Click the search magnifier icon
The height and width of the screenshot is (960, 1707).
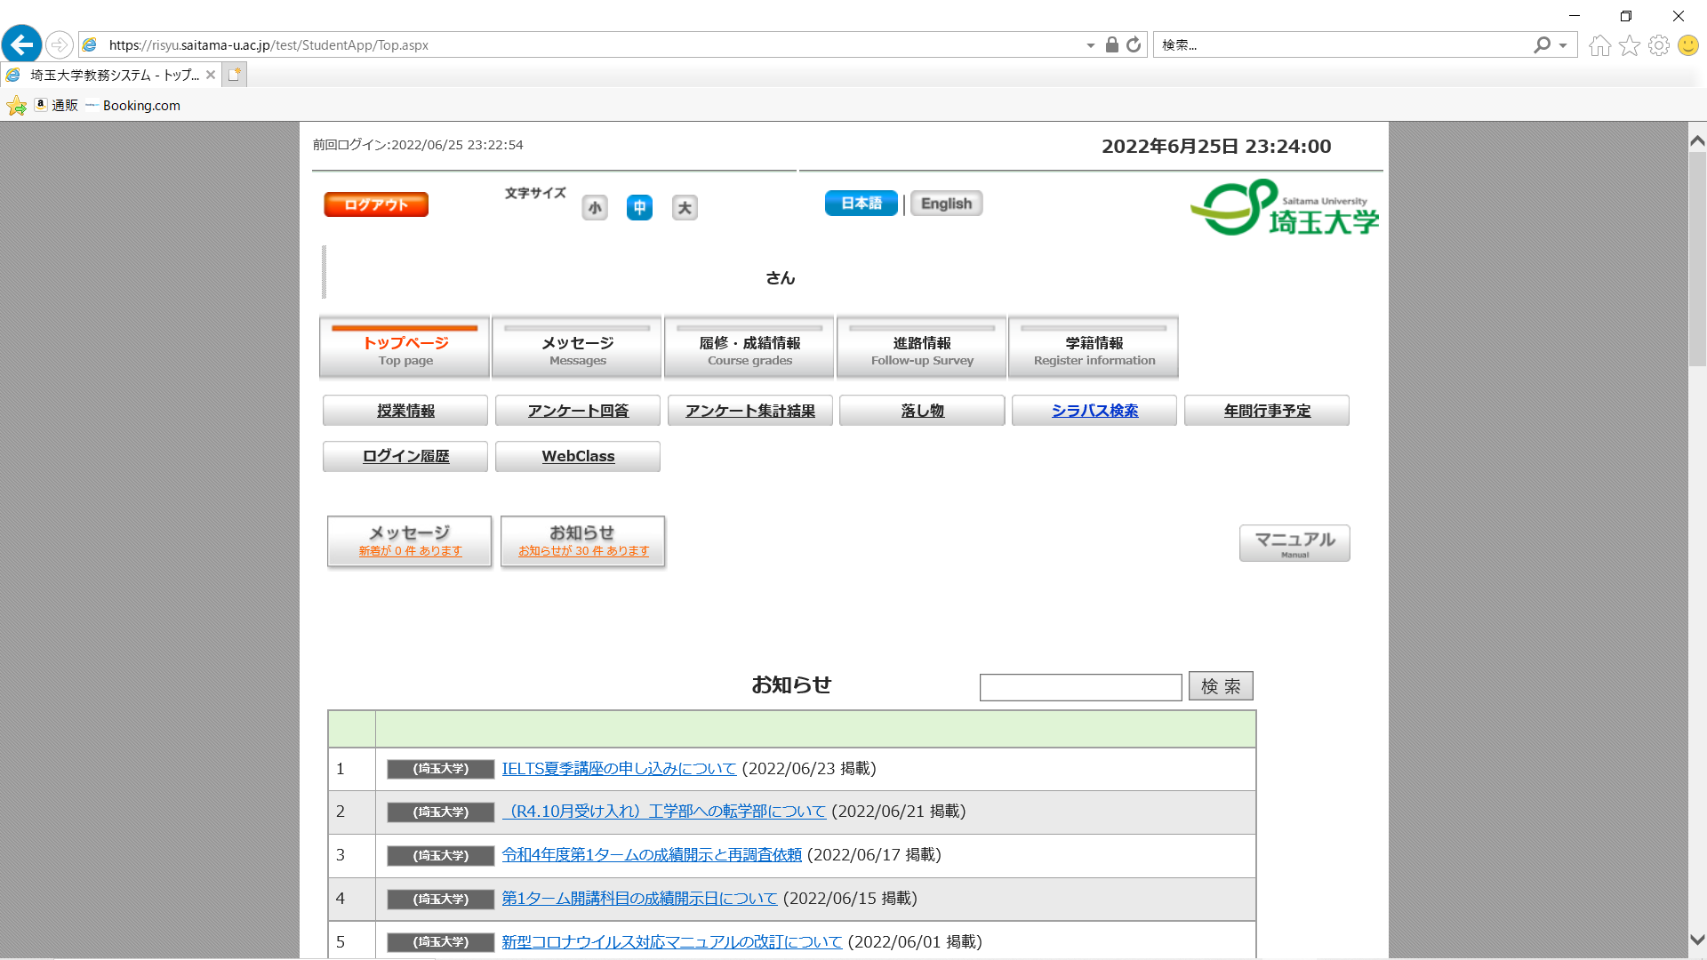(1542, 45)
